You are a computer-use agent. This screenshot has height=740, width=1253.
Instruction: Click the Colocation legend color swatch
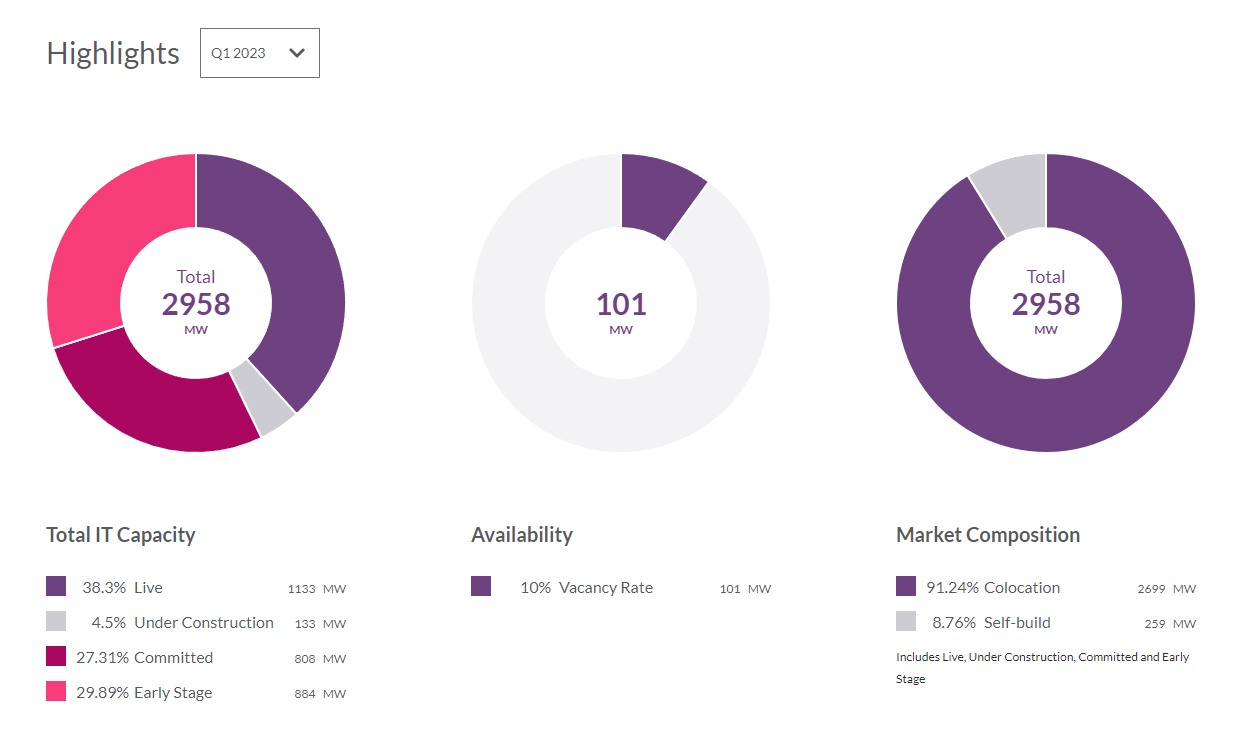click(906, 587)
